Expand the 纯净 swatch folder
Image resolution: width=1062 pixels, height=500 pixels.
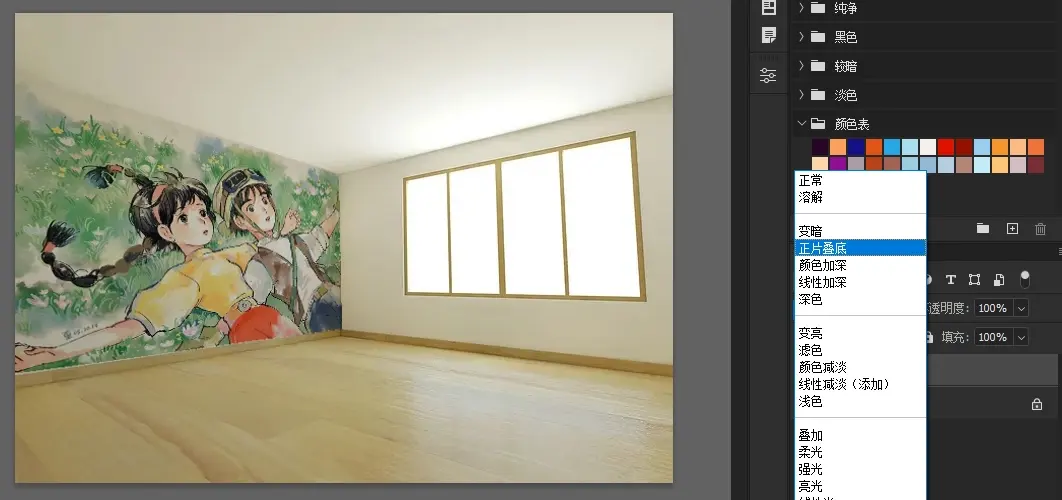coord(802,8)
